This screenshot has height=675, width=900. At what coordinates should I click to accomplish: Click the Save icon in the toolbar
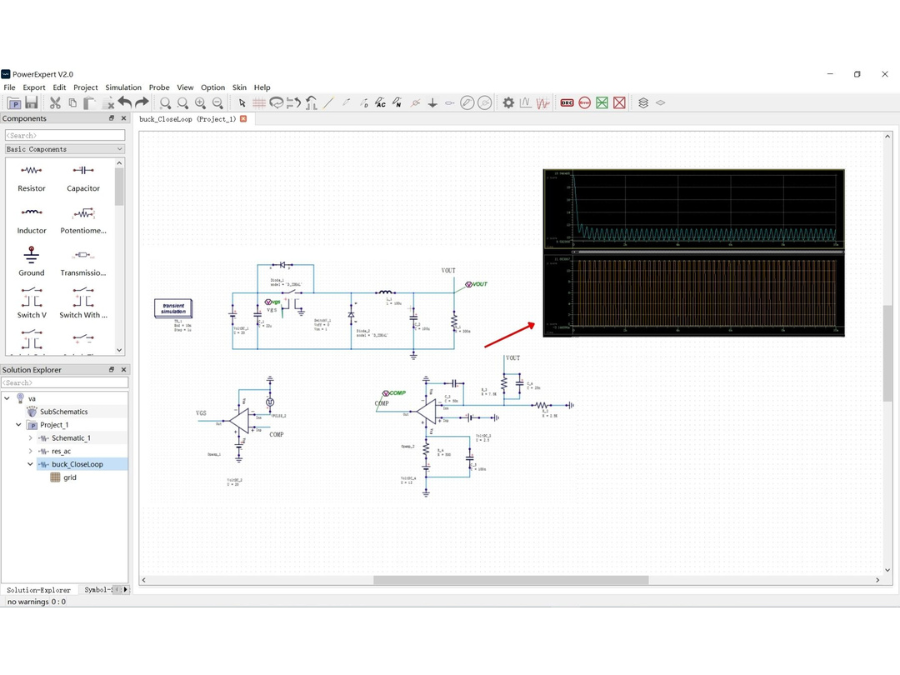coord(31,103)
